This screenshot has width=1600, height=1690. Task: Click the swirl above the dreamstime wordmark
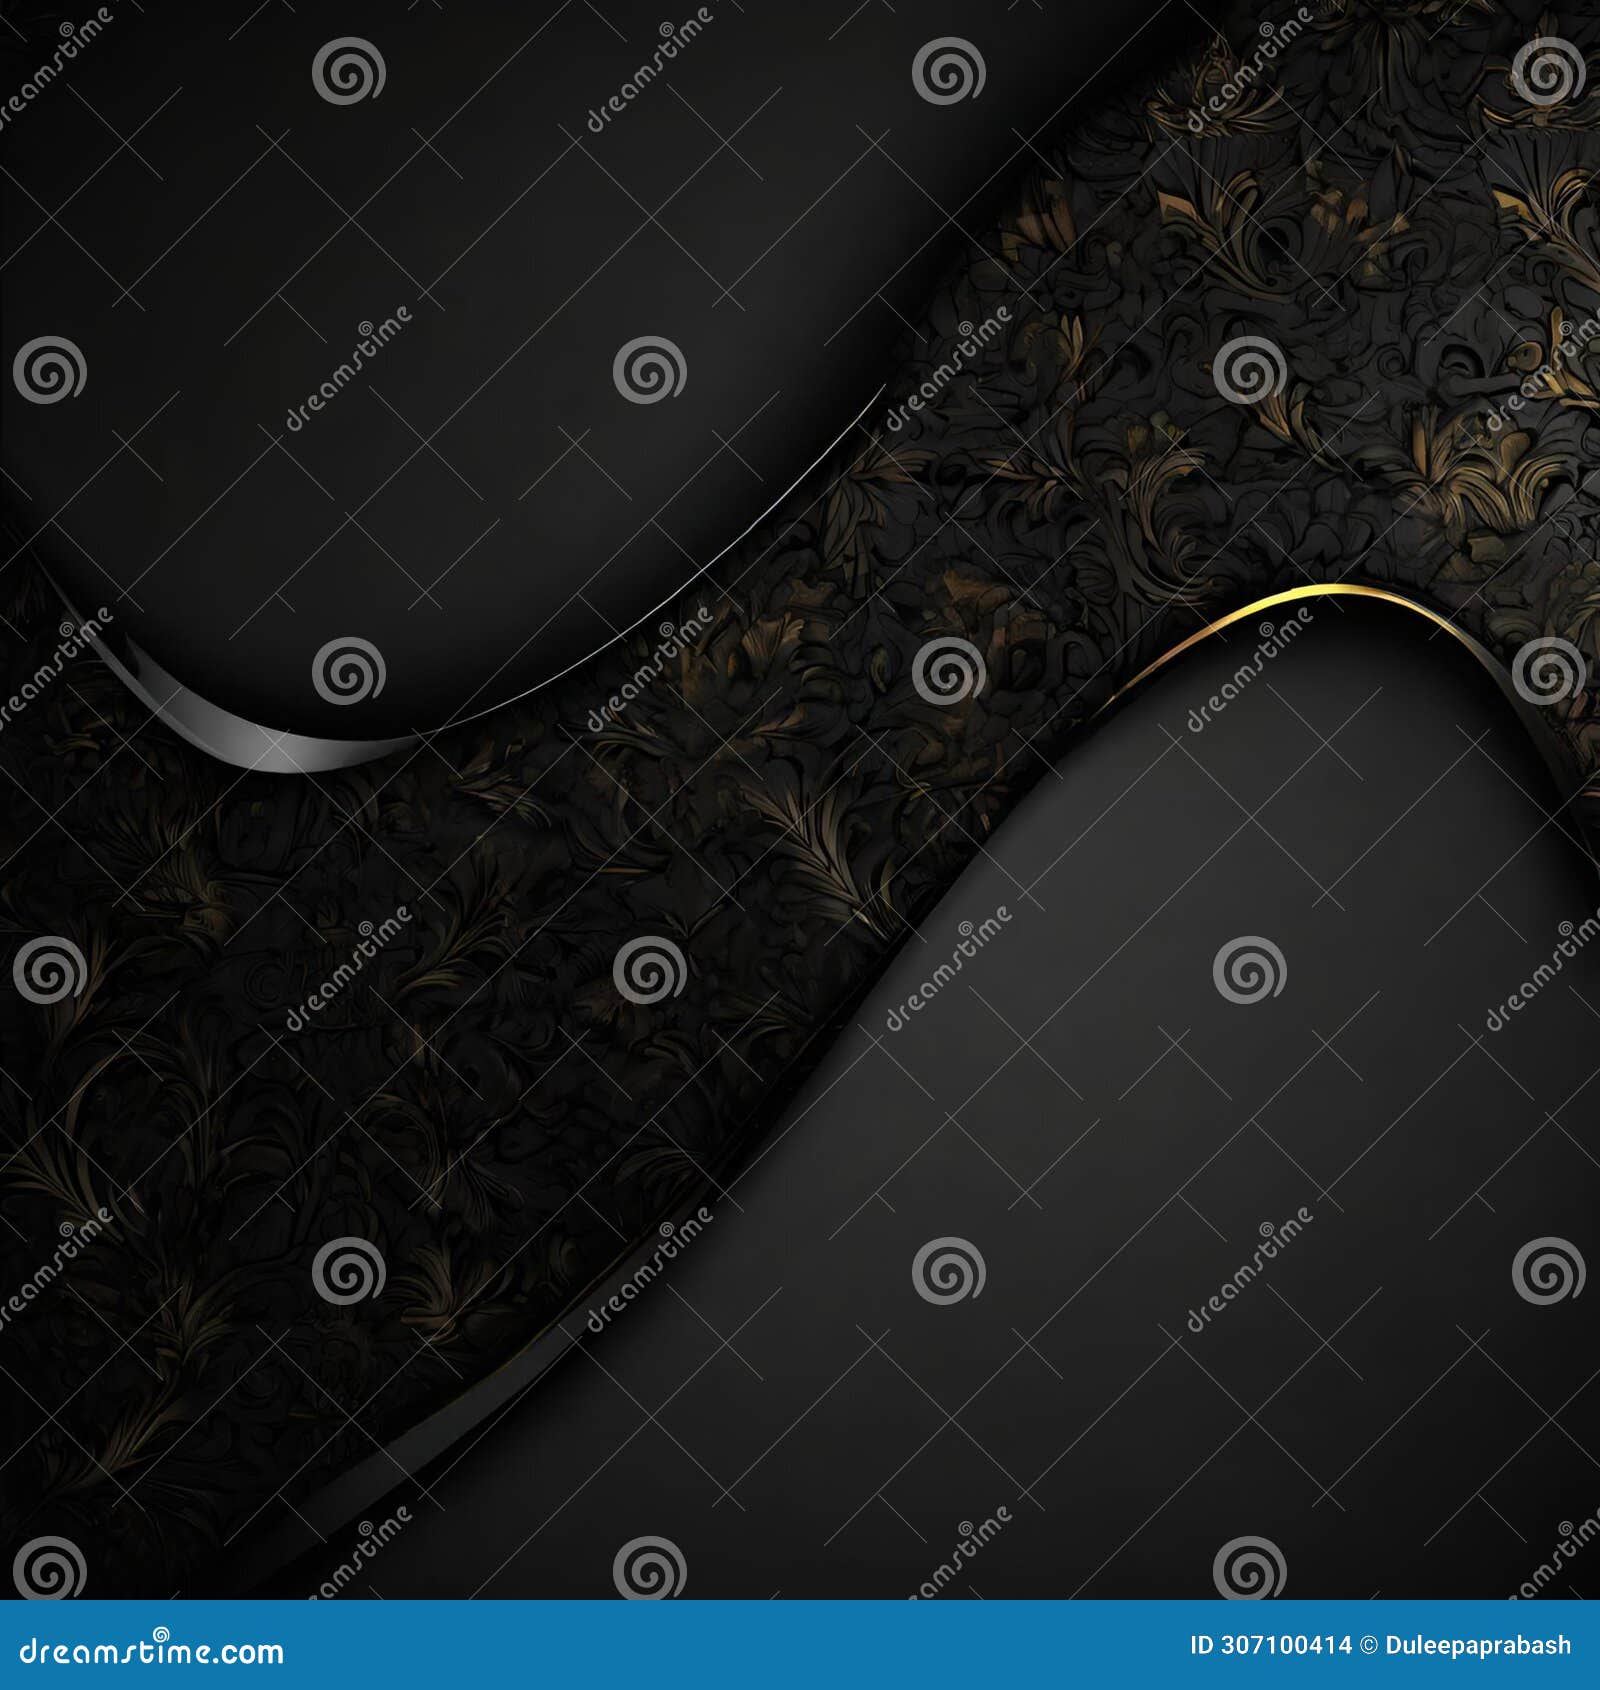click(x=160, y=1635)
